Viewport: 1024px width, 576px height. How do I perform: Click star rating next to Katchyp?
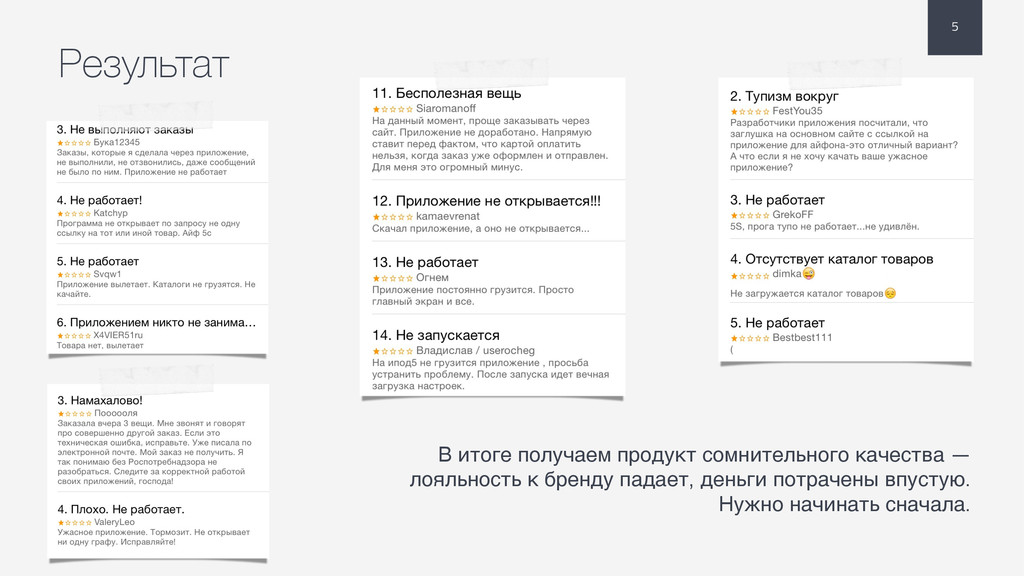point(74,214)
